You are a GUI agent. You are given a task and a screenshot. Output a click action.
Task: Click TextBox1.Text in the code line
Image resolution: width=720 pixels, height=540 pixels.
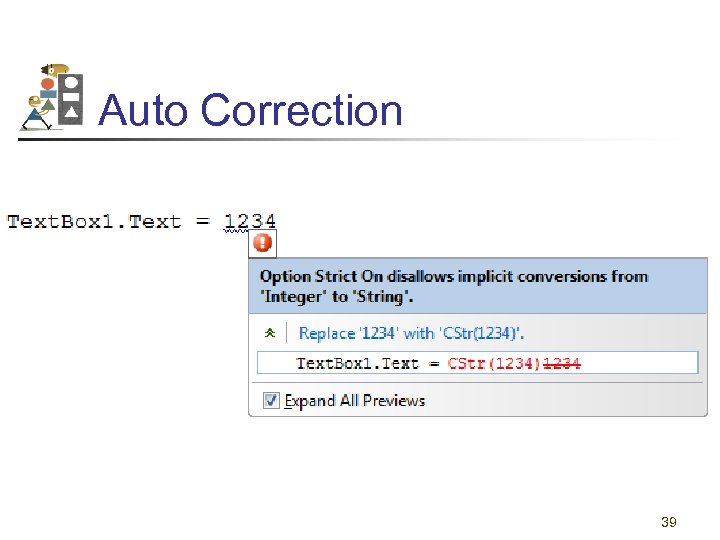coord(94,221)
